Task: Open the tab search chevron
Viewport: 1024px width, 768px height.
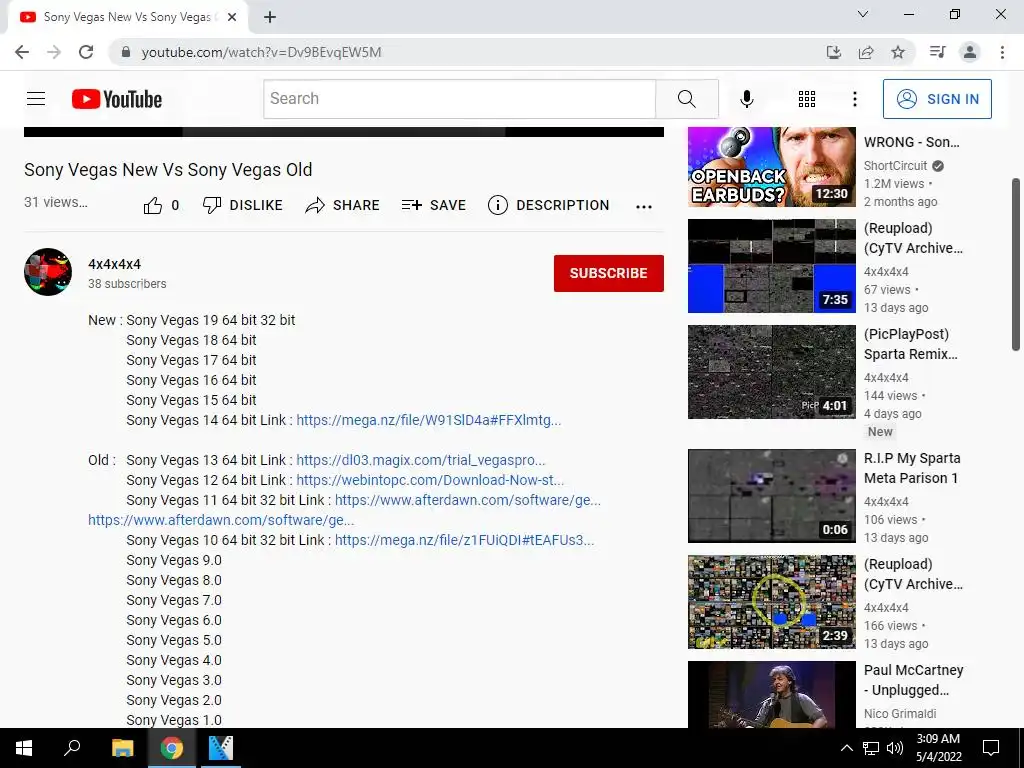Action: [x=863, y=14]
